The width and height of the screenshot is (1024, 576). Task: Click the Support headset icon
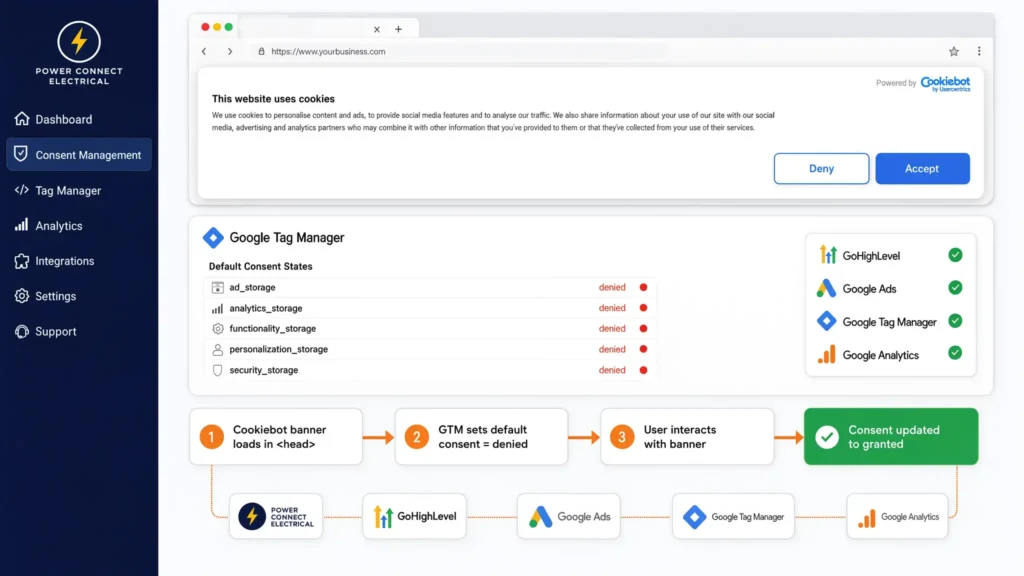[x=22, y=331]
